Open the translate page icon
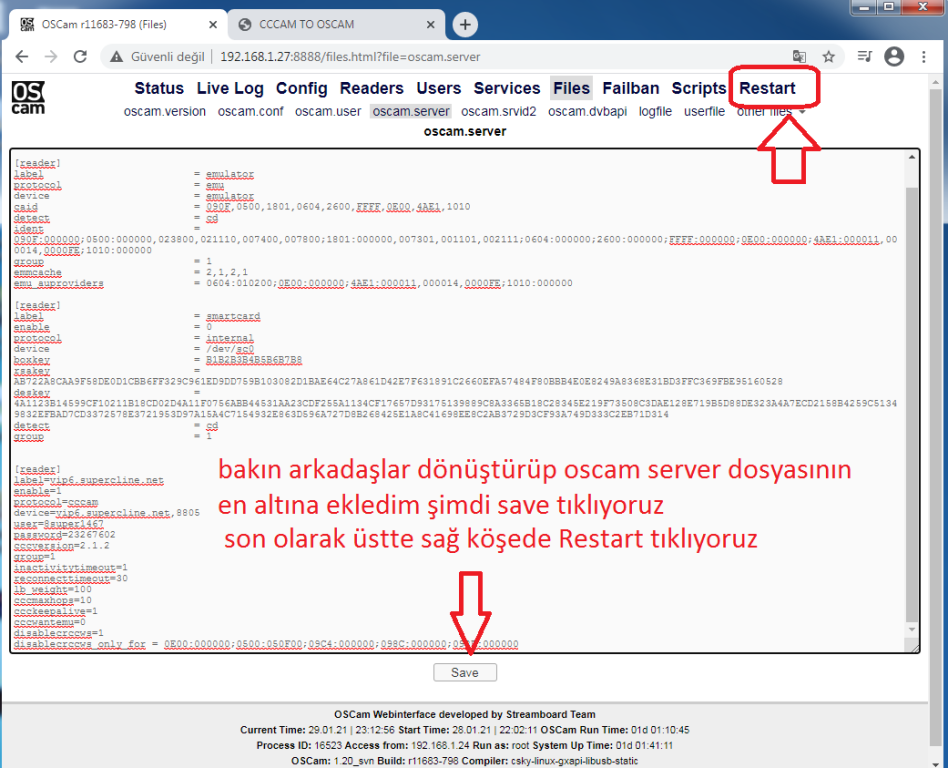948x768 pixels. pos(799,57)
